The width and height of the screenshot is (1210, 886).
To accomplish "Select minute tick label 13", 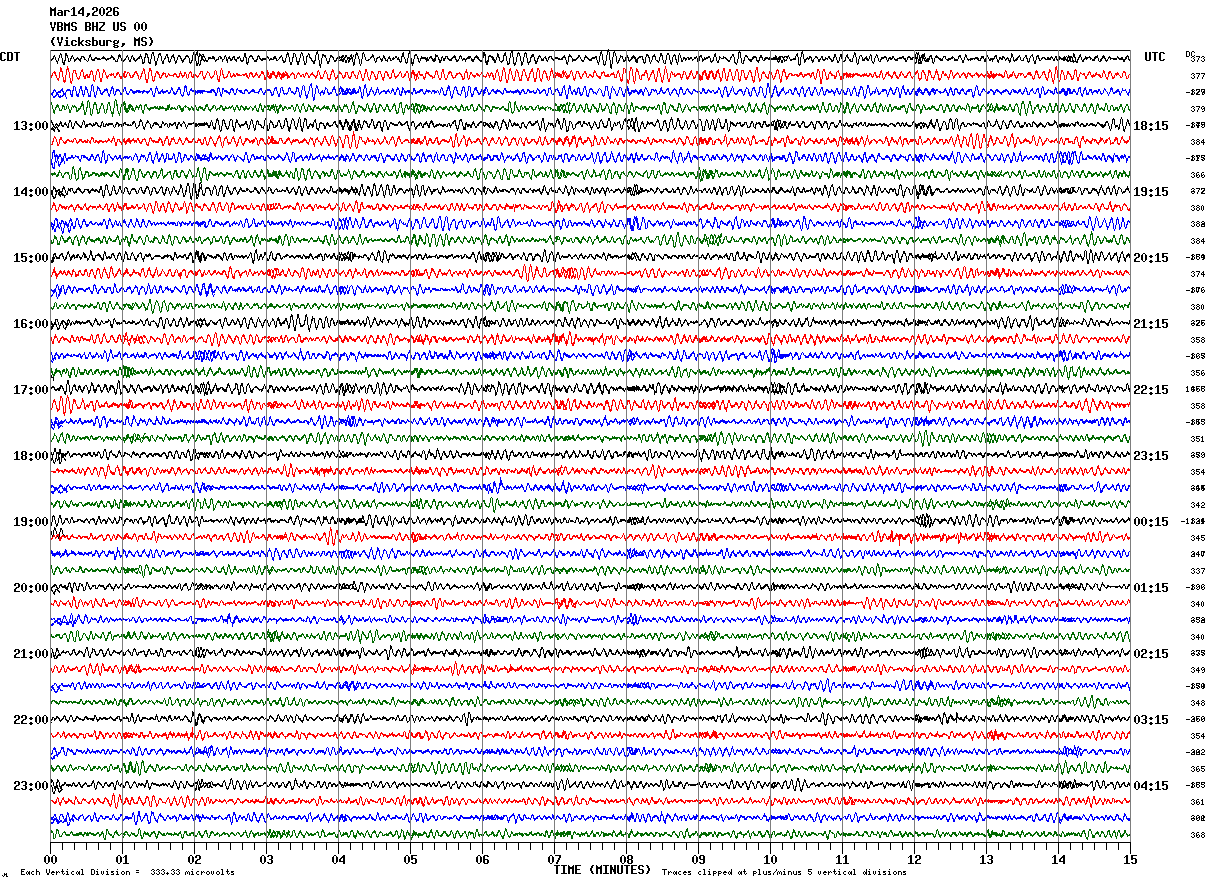I will [986, 859].
